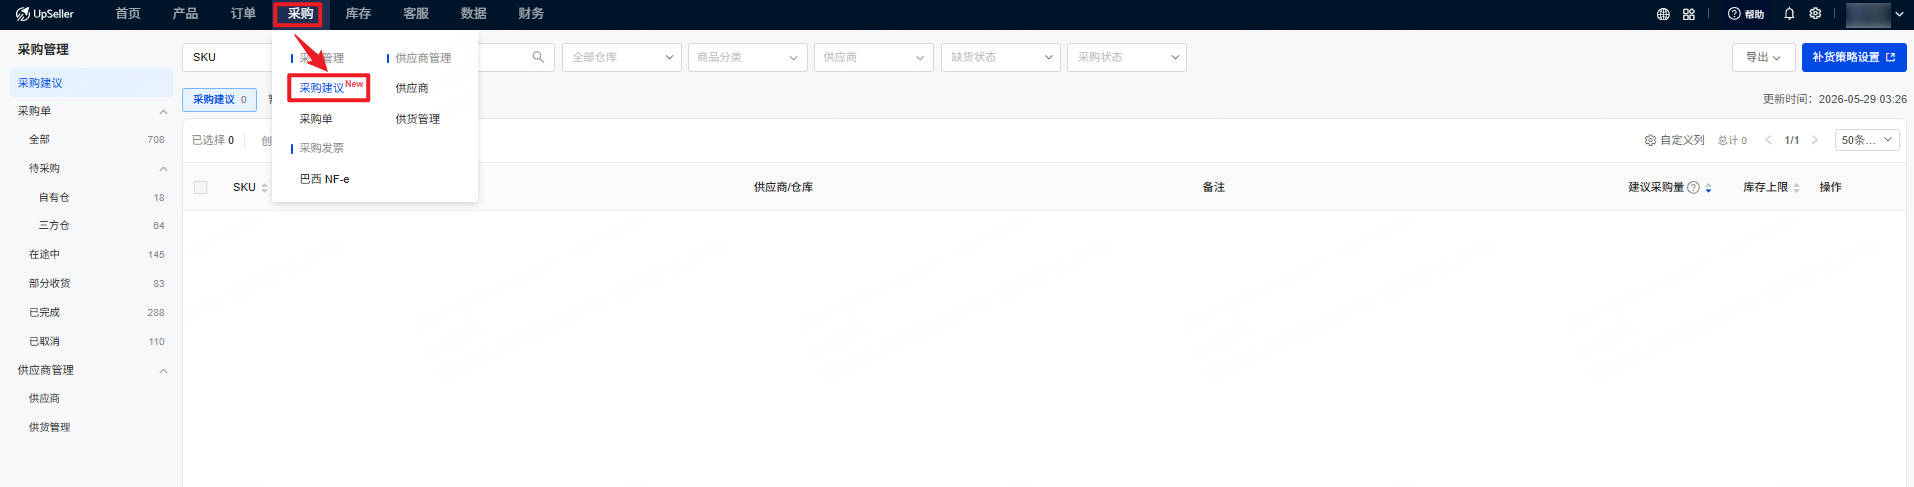Open the settings gear icon

(1815, 14)
